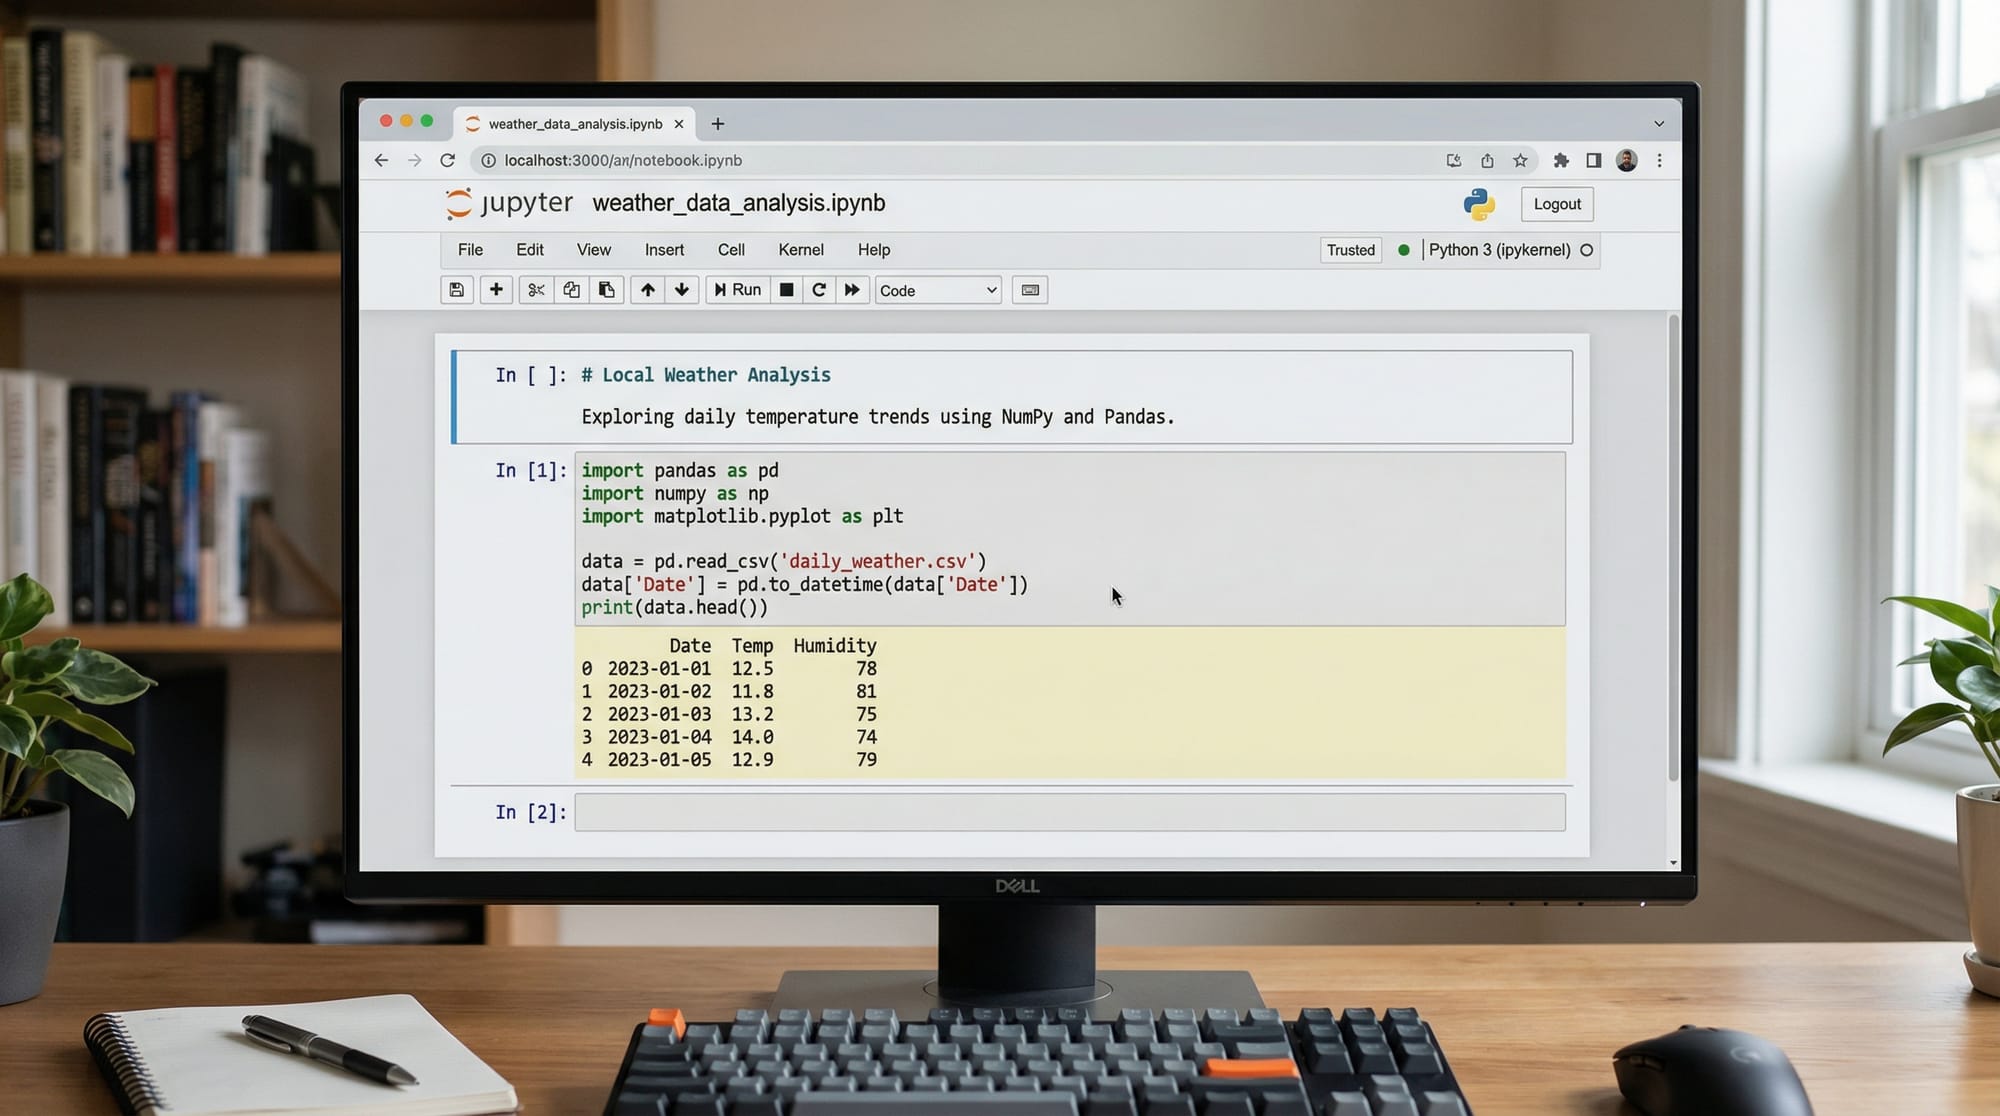Restart the kernel using refresh icon

(819, 290)
